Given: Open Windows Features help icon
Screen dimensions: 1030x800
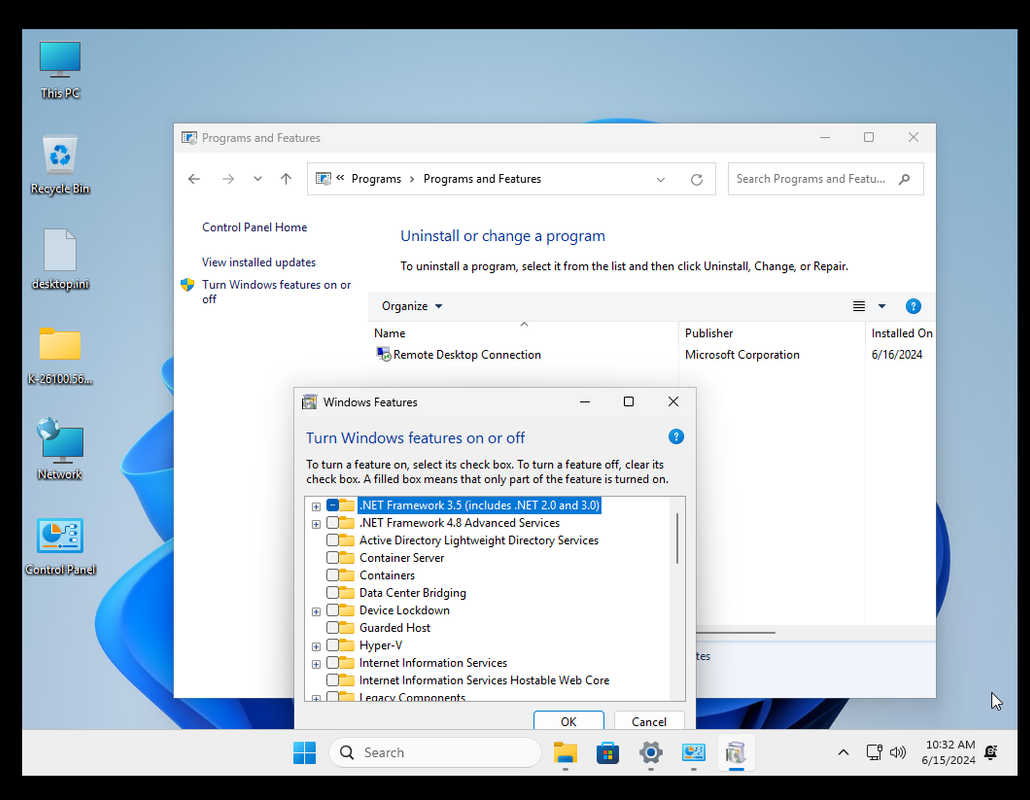Looking at the screenshot, I should (x=676, y=437).
